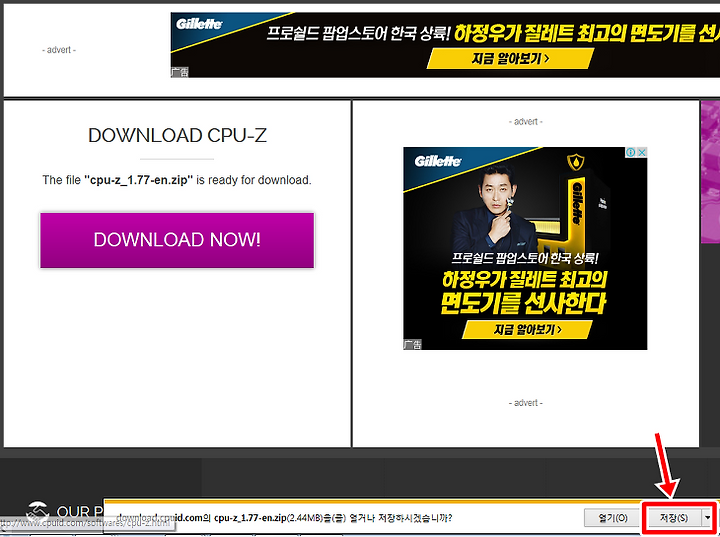Image resolution: width=720 pixels, height=537 pixels.
Task: Save the file with 저장(S) button
Action: [674, 518]
